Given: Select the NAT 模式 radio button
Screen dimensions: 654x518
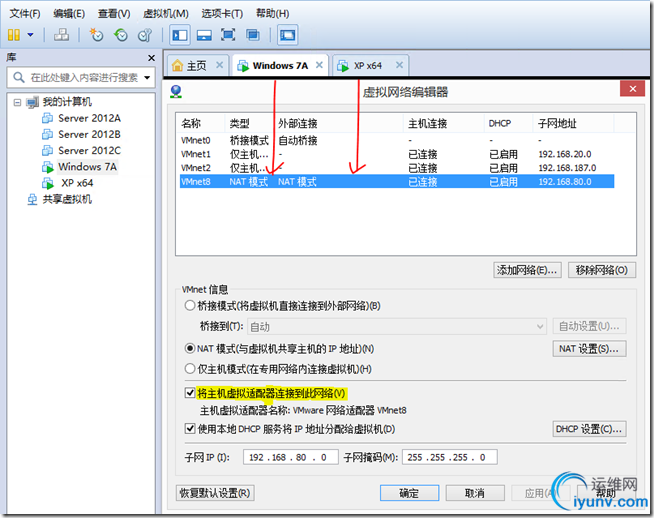Looking at the screenshot, I should click(x=190, y=348).
